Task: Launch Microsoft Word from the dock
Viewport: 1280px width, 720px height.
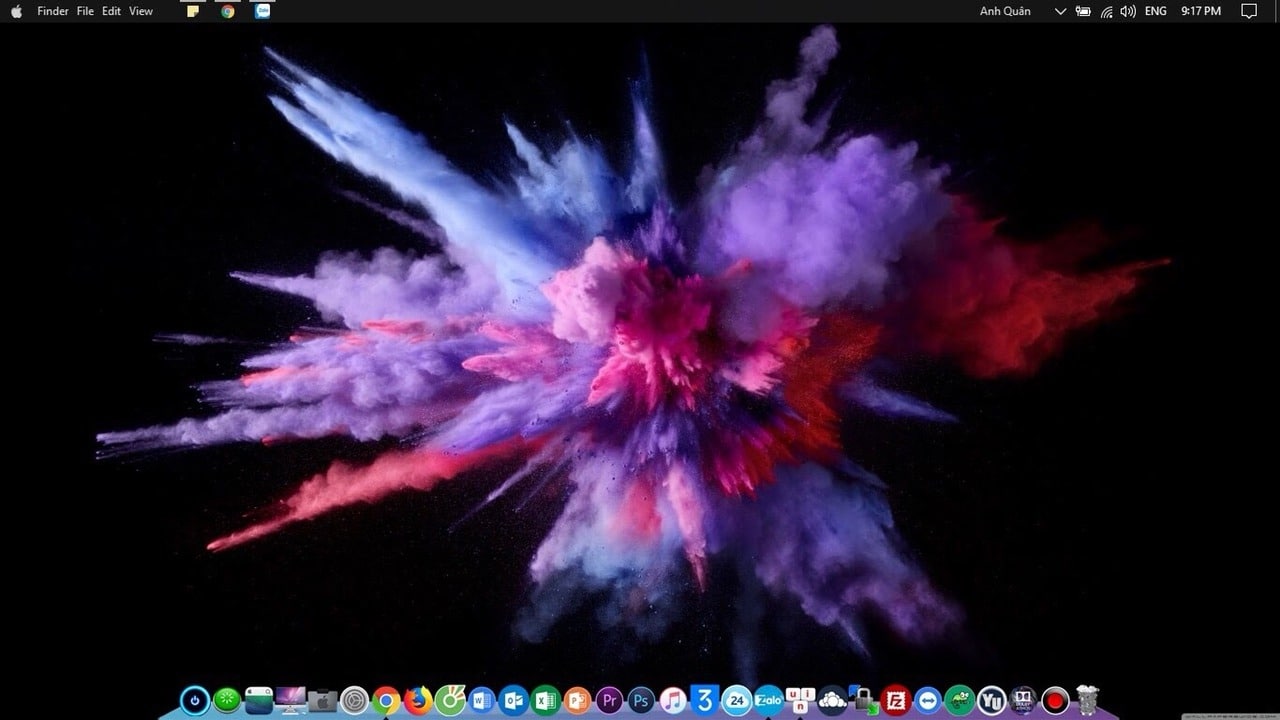Action: [482, 701]
